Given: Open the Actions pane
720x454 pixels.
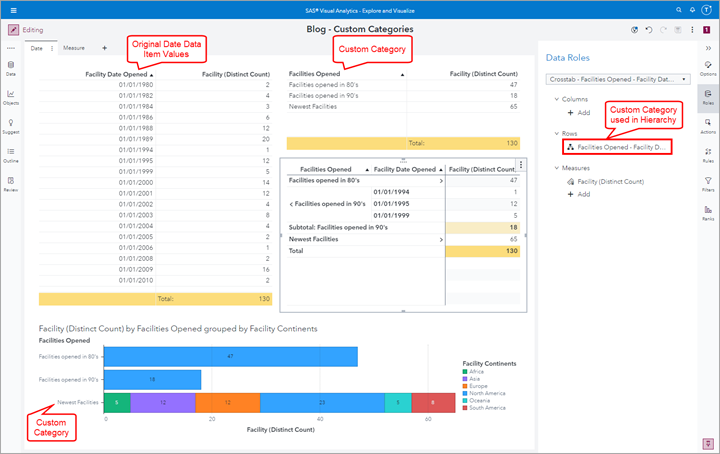Looking at the screenshot, I should click(708, 126).
